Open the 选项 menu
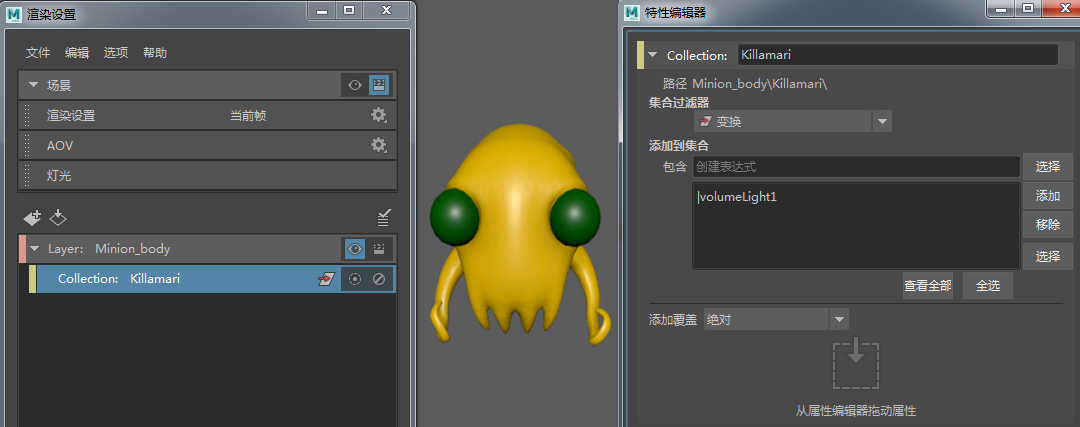This screenshot has width=1080, height=427. 116,53
